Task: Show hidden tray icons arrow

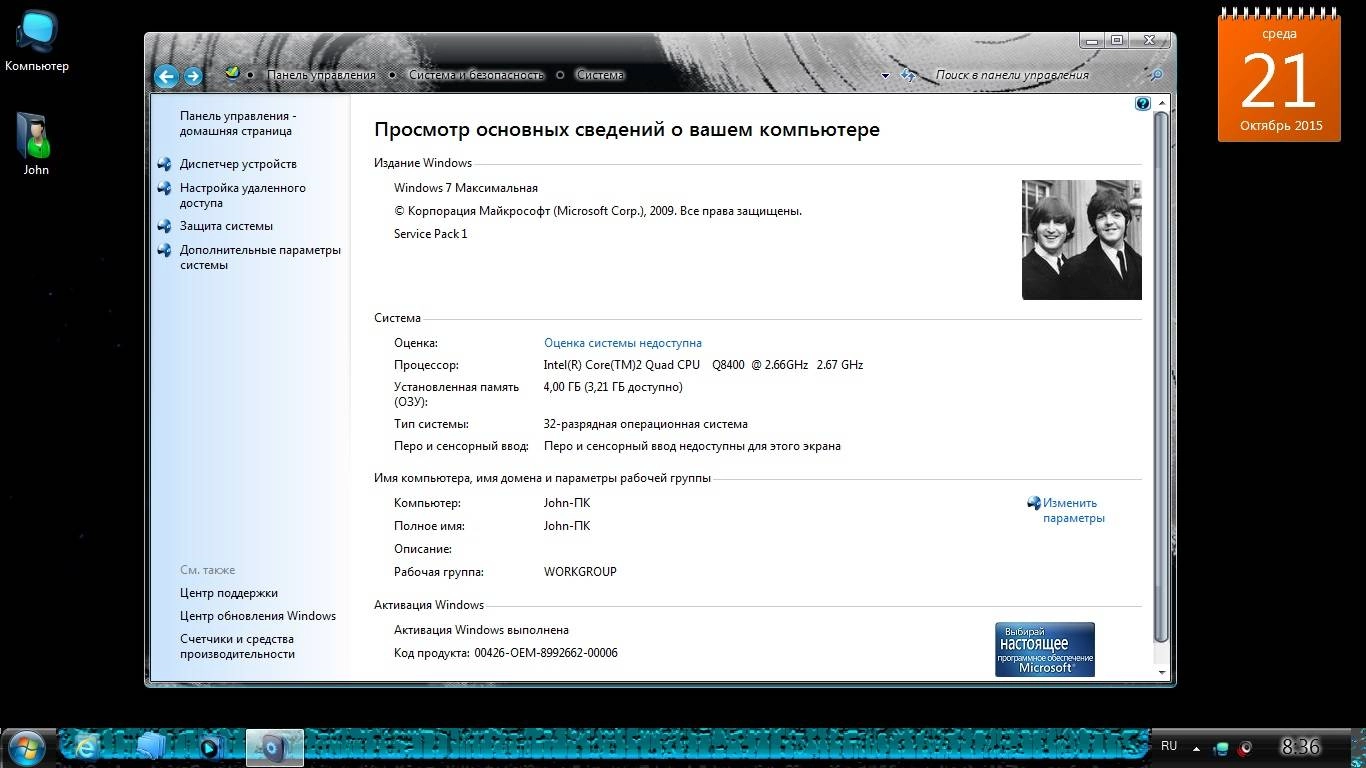Action: [x=1198, y=747]
